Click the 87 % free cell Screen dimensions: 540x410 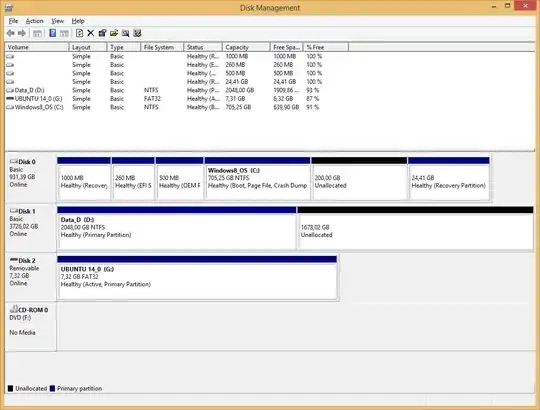click(x=312, y=99)
